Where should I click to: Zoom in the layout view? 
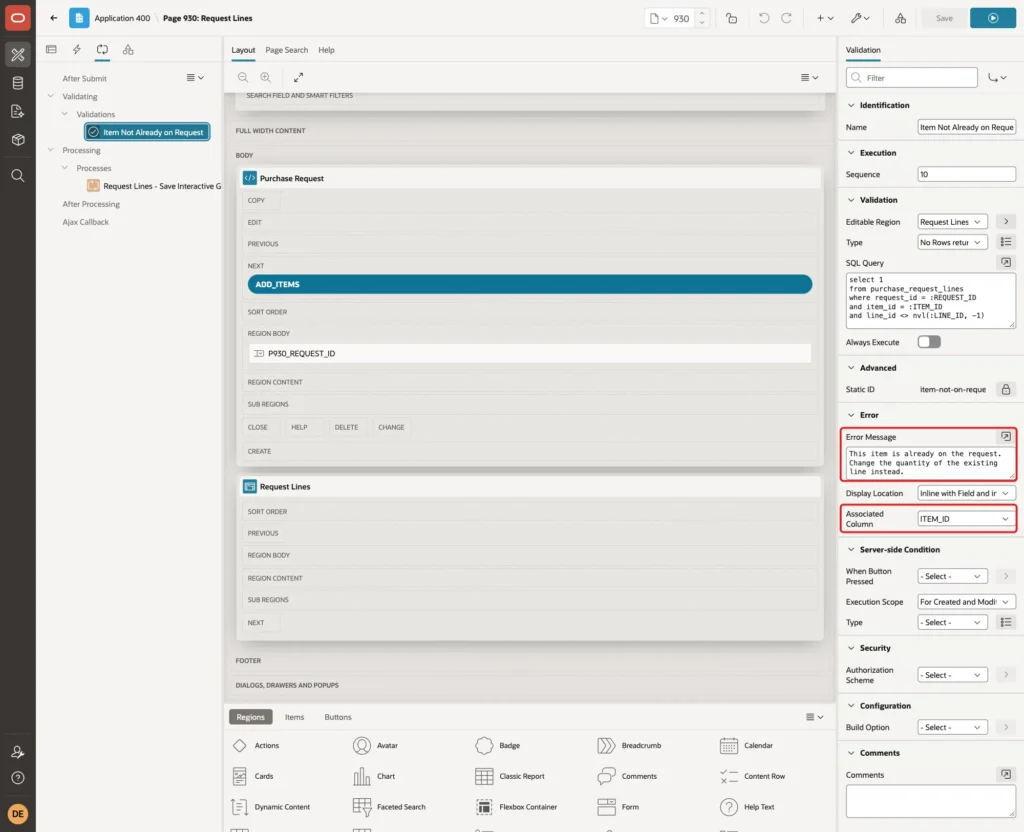(265, 77)
